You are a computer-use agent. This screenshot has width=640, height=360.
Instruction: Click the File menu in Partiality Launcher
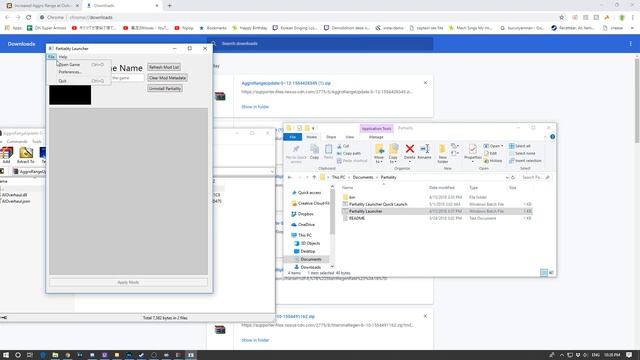point(51,57)
